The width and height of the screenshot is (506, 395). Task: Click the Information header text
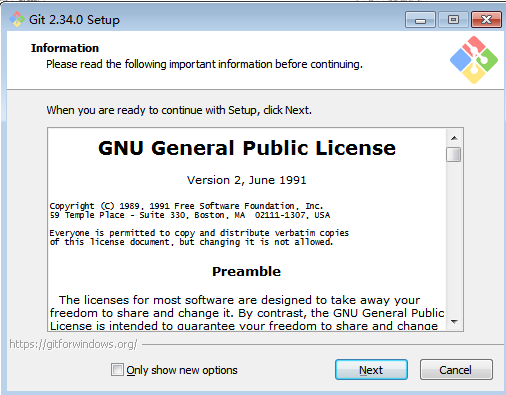tap(65, 48)
